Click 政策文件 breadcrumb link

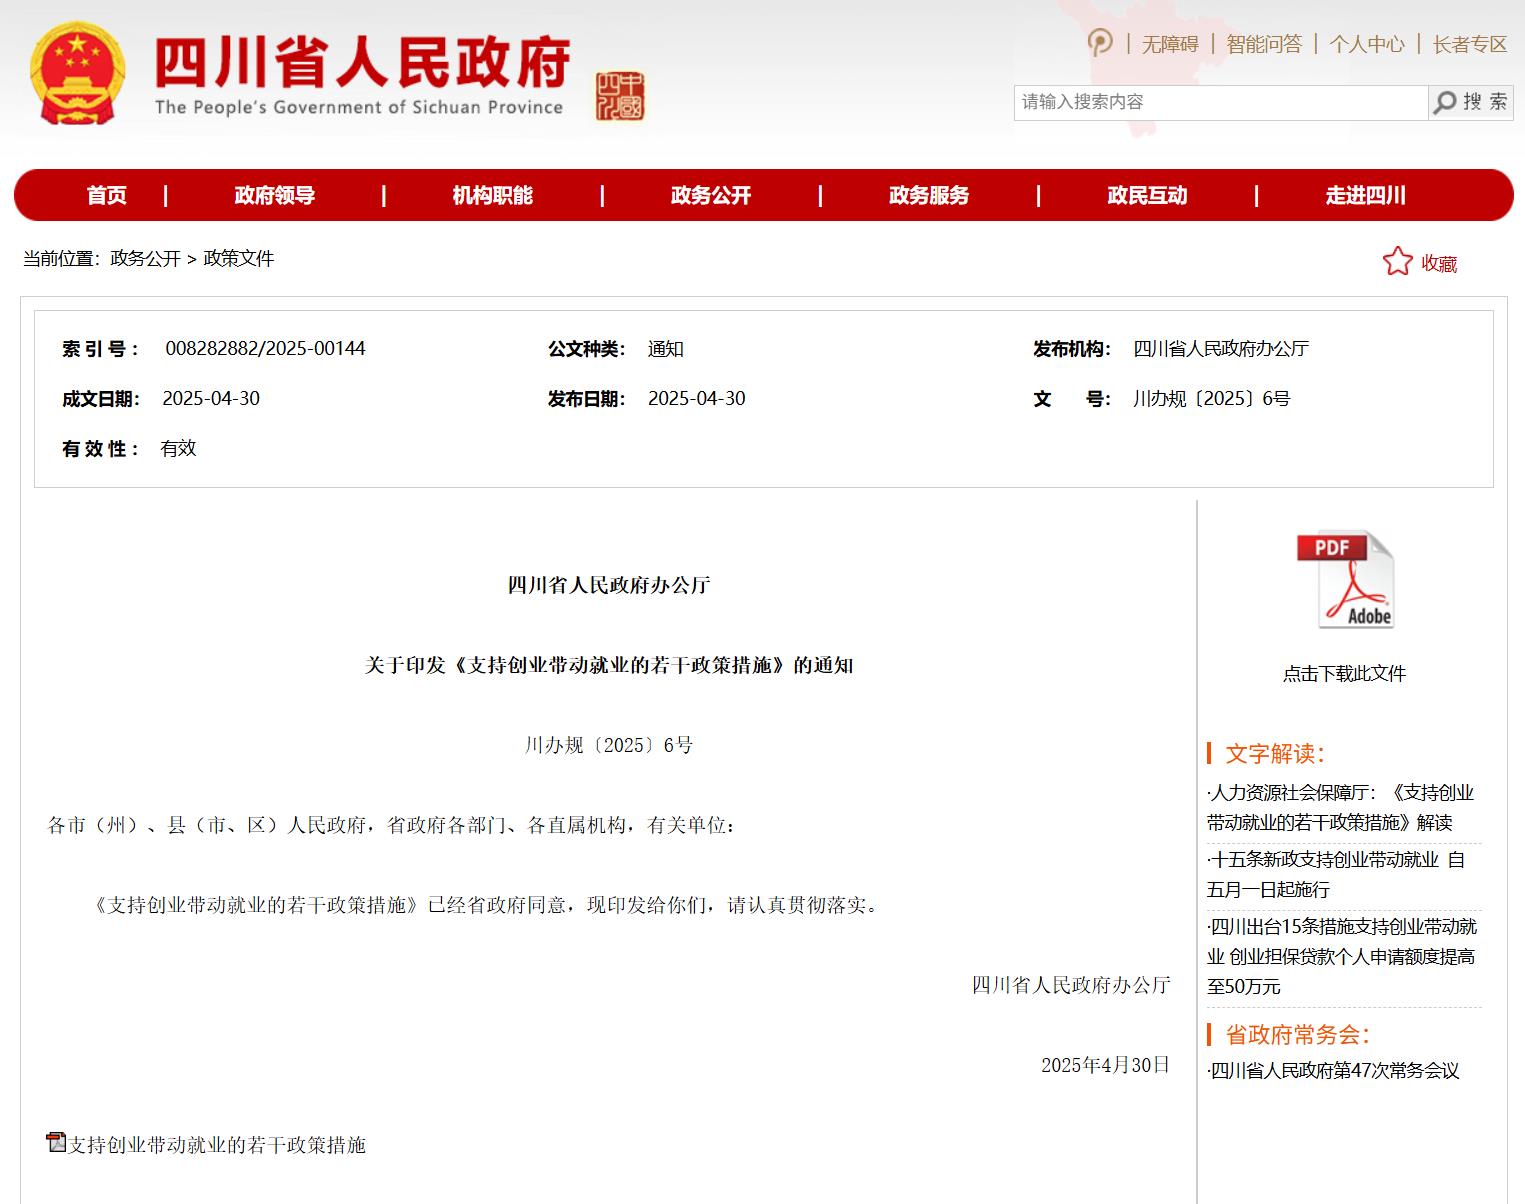238,258
